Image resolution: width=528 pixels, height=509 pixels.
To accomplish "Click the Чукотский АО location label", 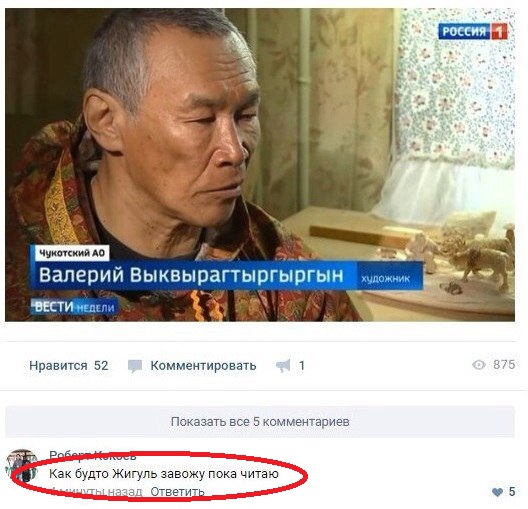I will click(72, 253).
